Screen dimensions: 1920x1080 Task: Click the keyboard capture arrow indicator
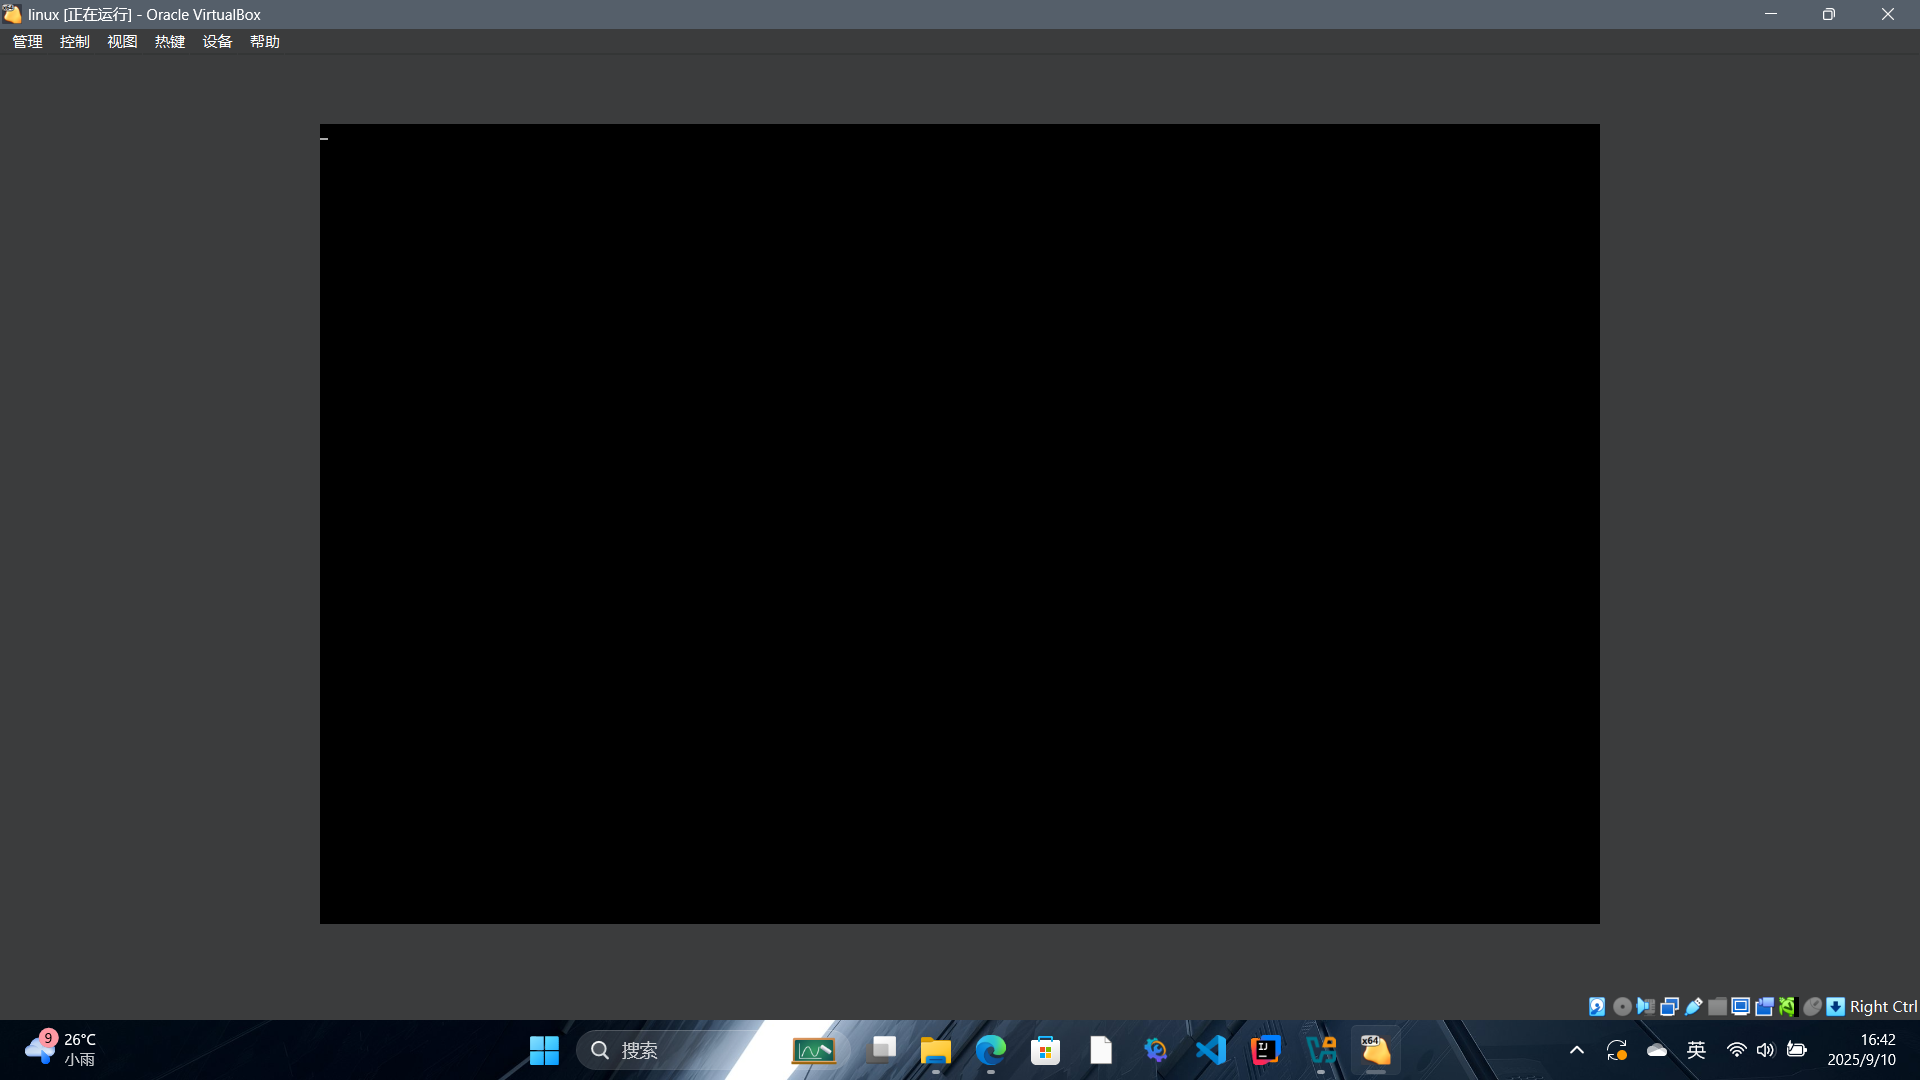pos(1836,1007)
